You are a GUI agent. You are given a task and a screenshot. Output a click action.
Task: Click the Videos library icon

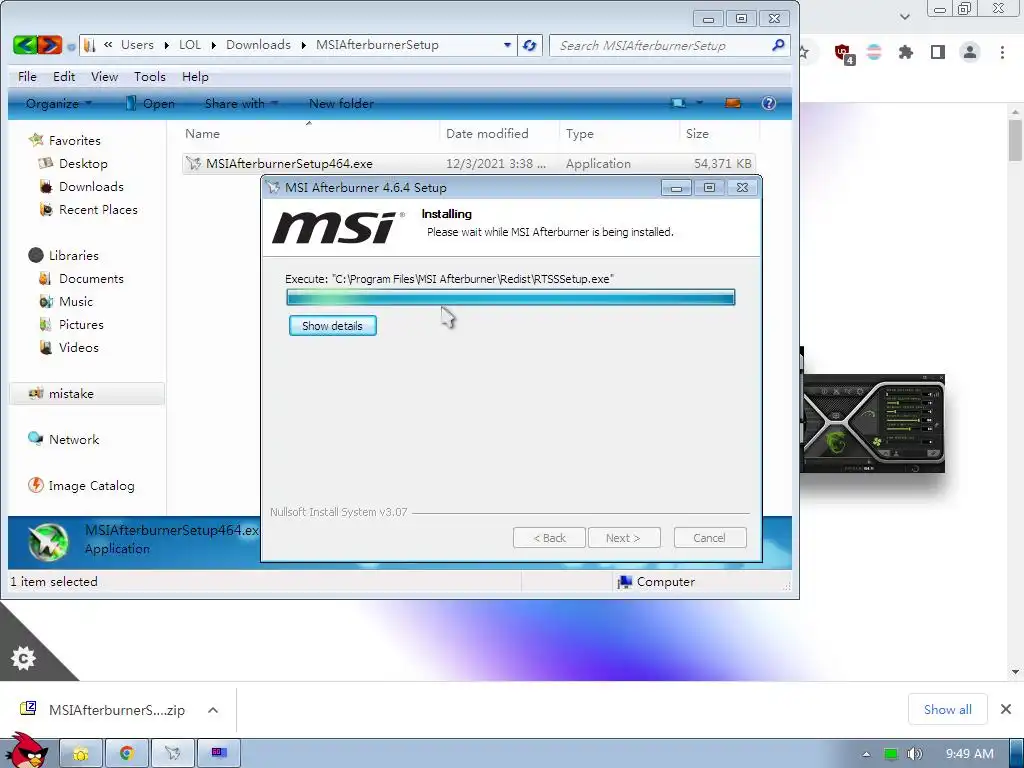pos(46,347)
